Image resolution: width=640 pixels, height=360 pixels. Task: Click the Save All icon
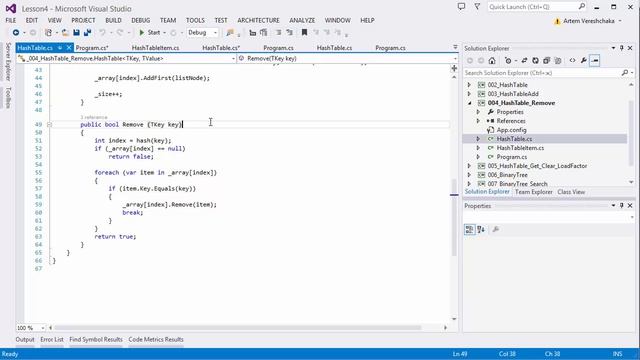tap(87, 33)
